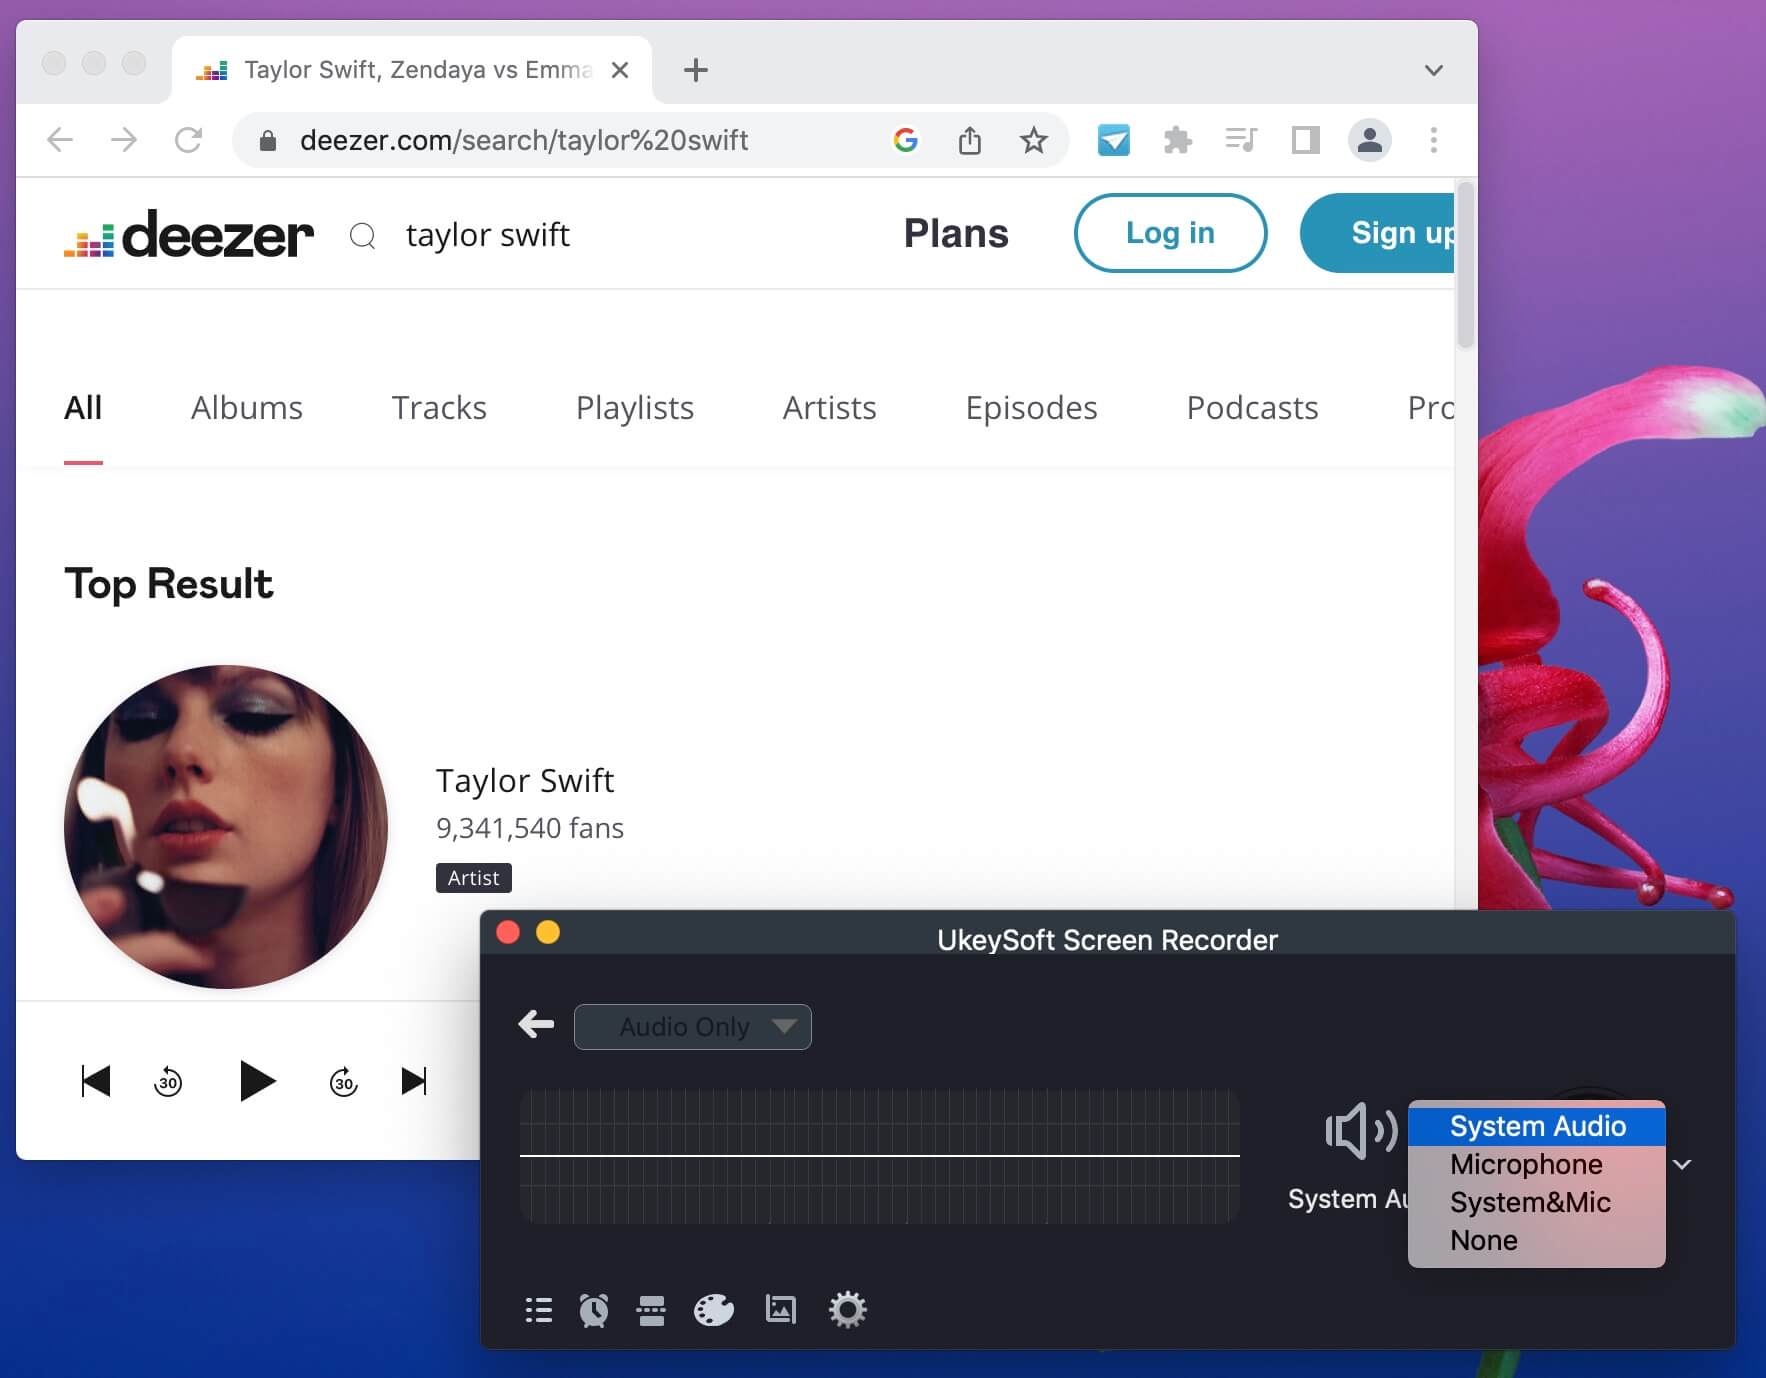Click the site lock icon in address bar
The width and height of the screenshot is (1766, 1378).
click(267, 141)
